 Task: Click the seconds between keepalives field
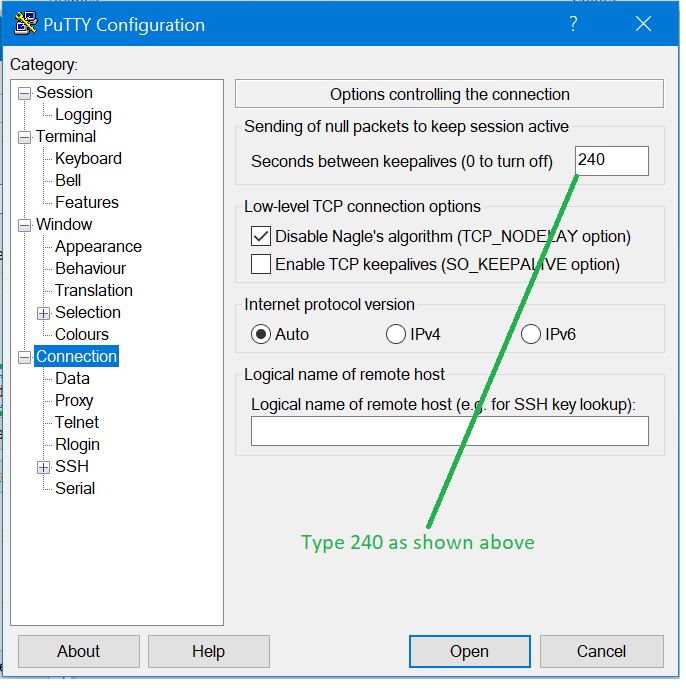point(611,160)
